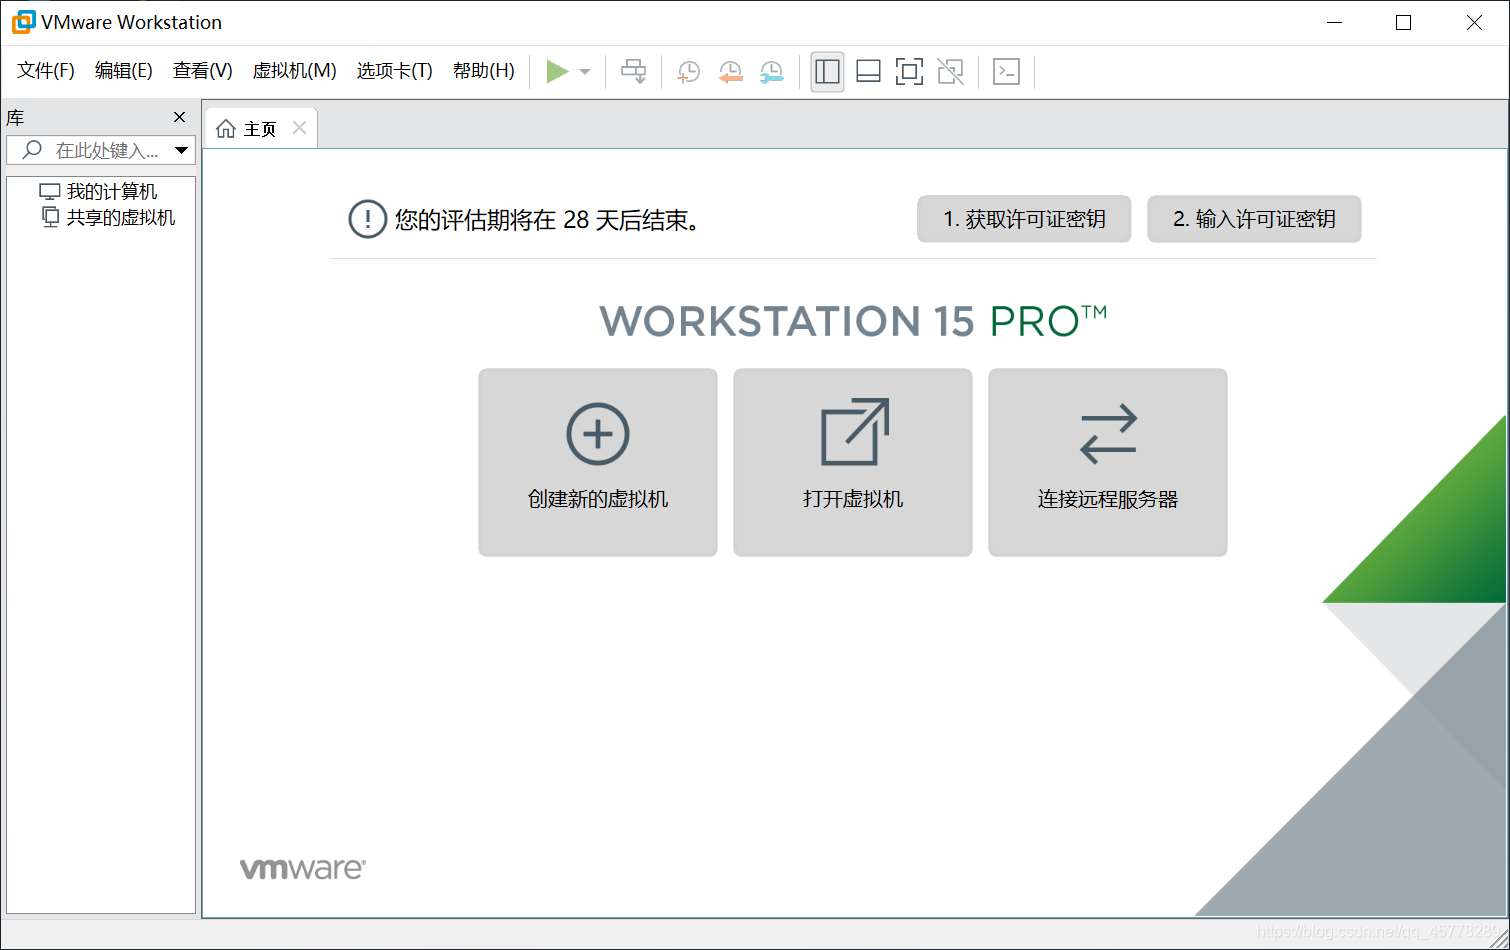Click the WORKSTATION 15 PRO heading
The image size is (1510, 950).
(x=853, y=322)
